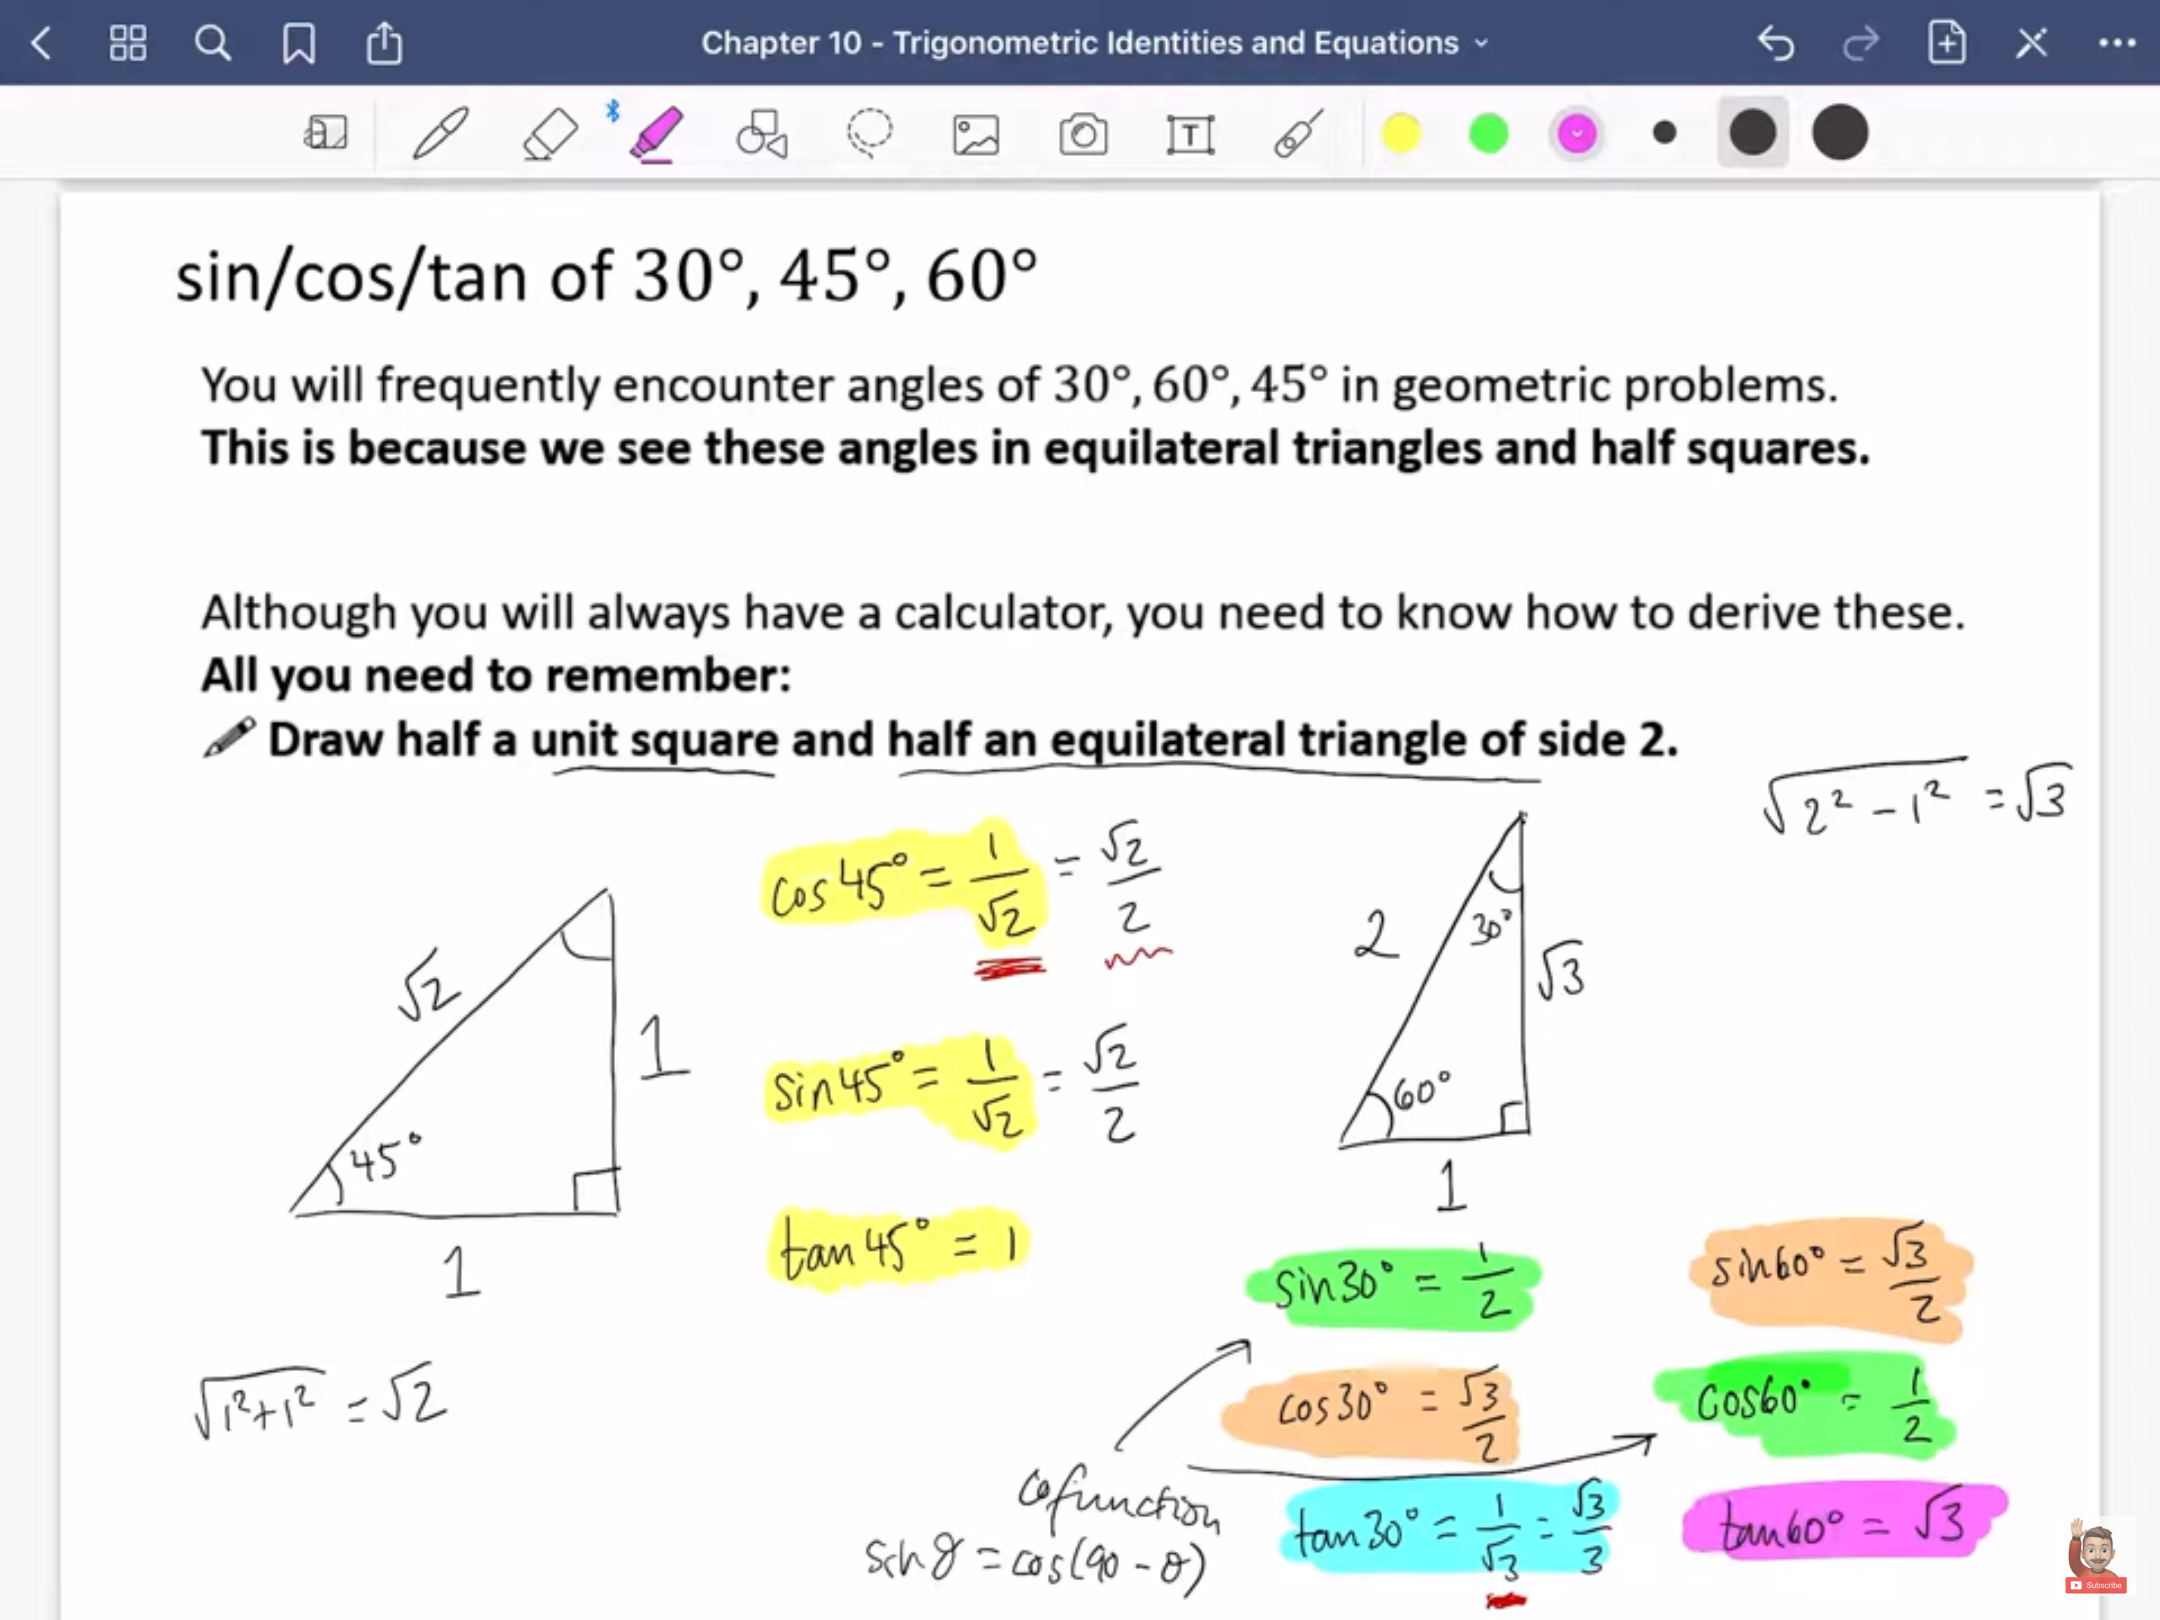Image resolution: width=2160 pixels, height=1620 pixels.
Task: Open the thumbnail grid page view
Action: tap(127, 43)
